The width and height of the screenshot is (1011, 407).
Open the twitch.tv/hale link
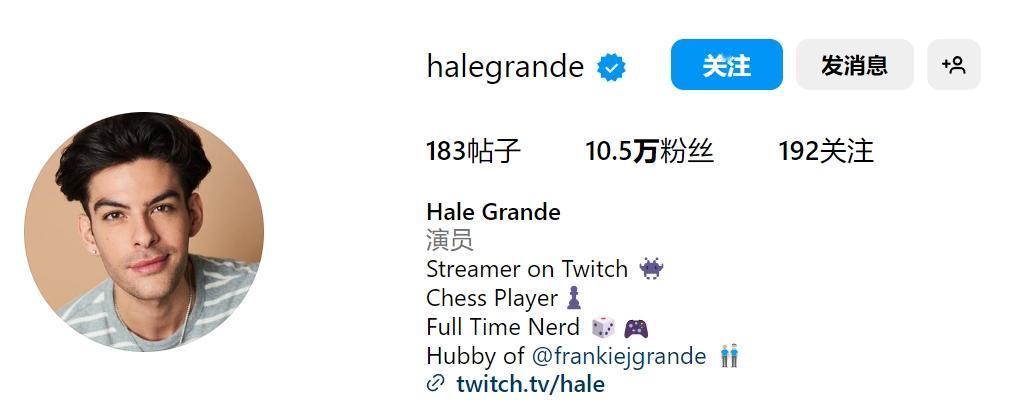531,384
